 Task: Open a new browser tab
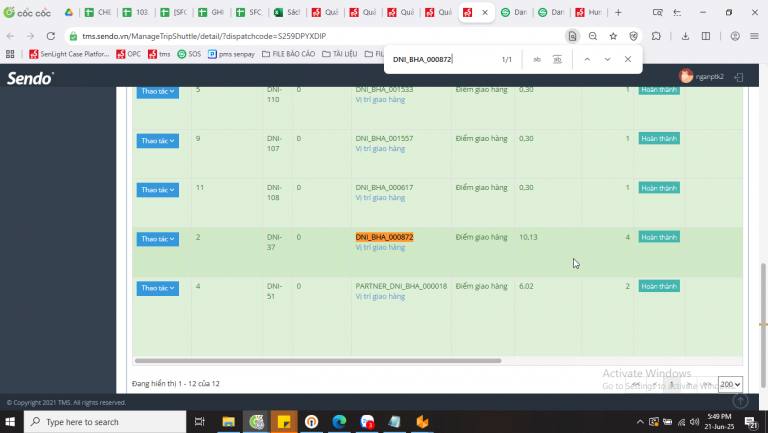(618, 12)
